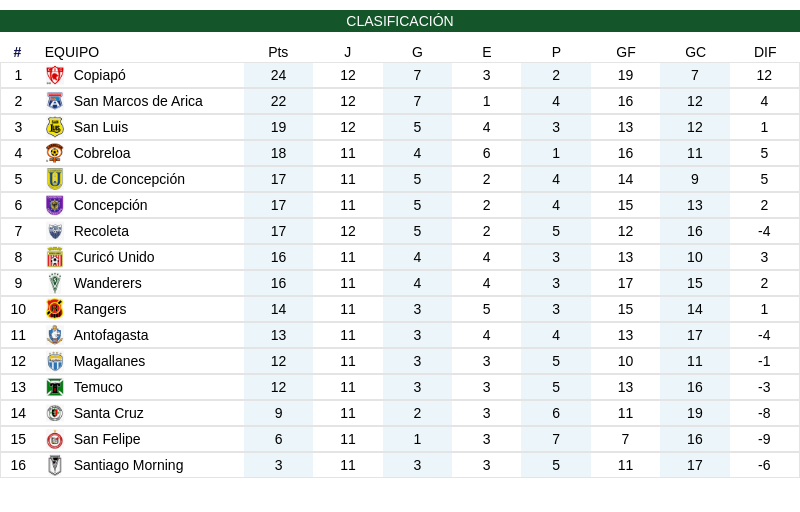
Task: Click the Pts column header
Action: point(278,52)
